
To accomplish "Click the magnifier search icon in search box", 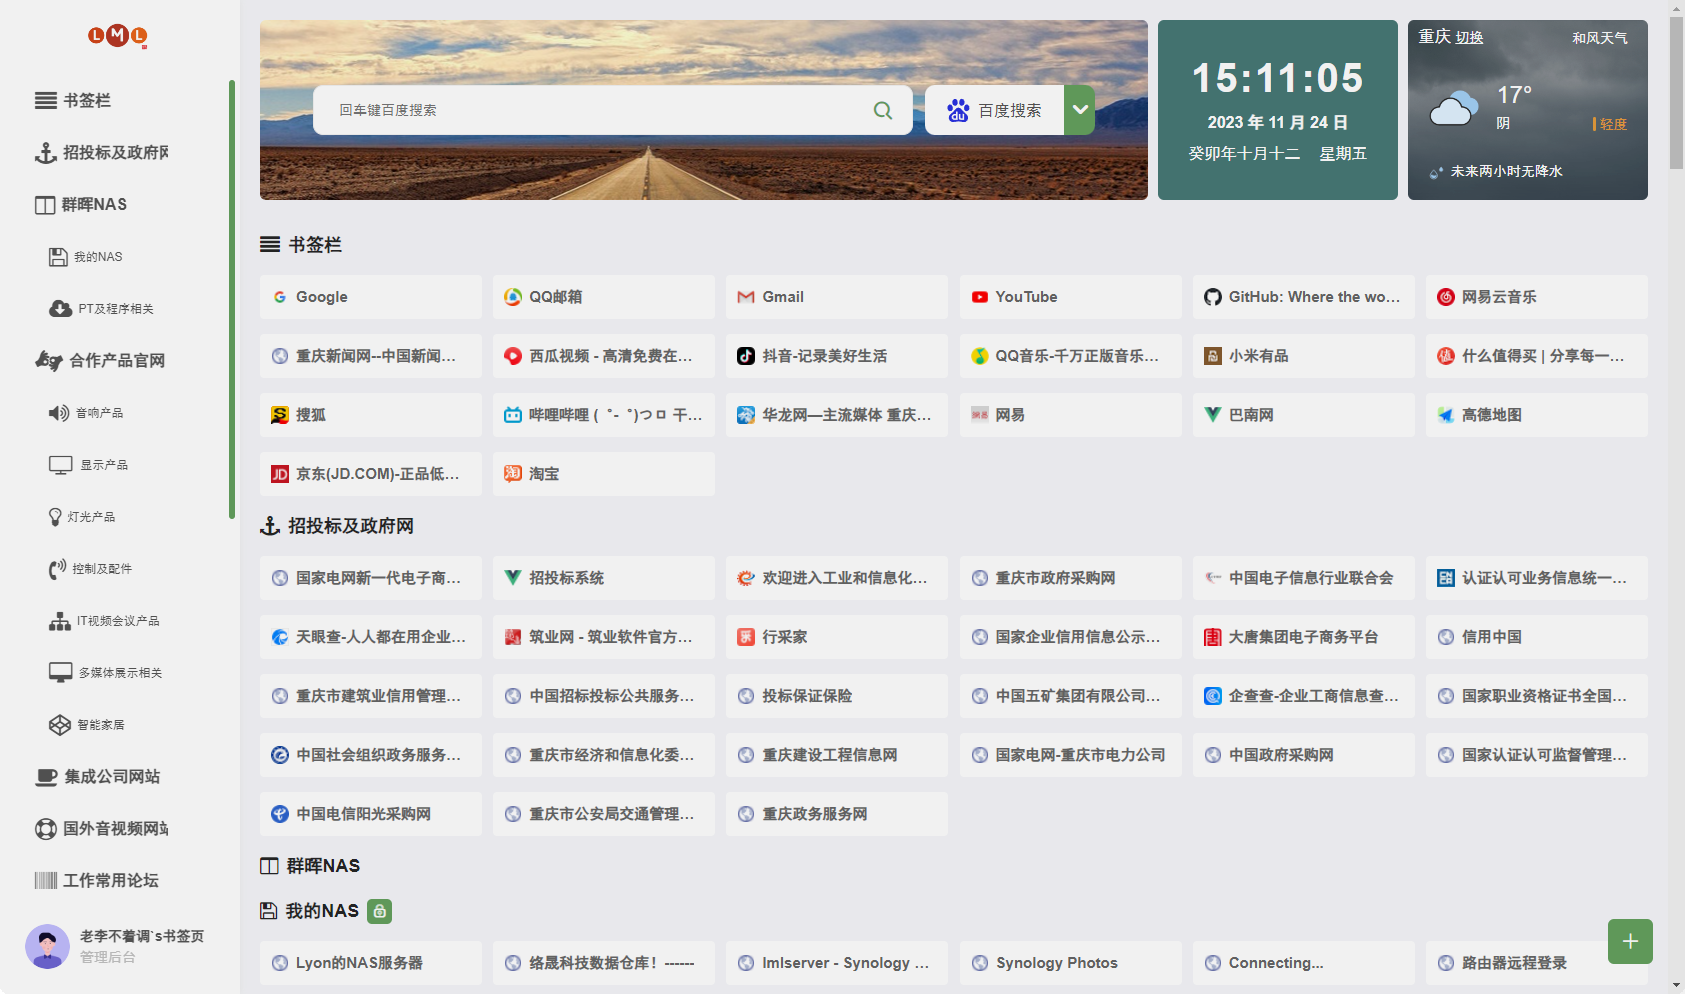I will click(883, 110).
